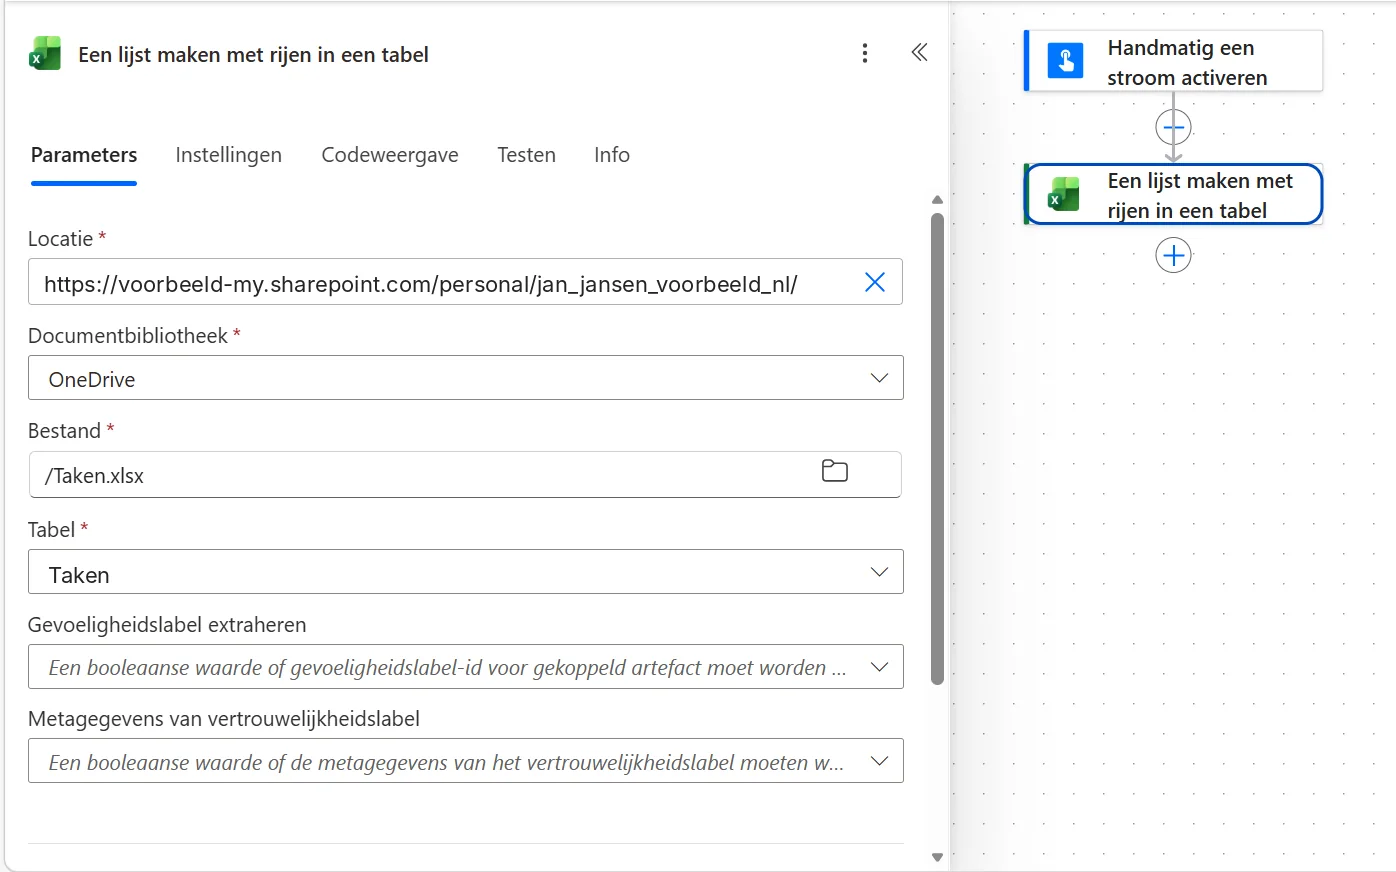Clear the Locatie field with the X
This screenshot has width=1396, height=872.
(875, 283)
